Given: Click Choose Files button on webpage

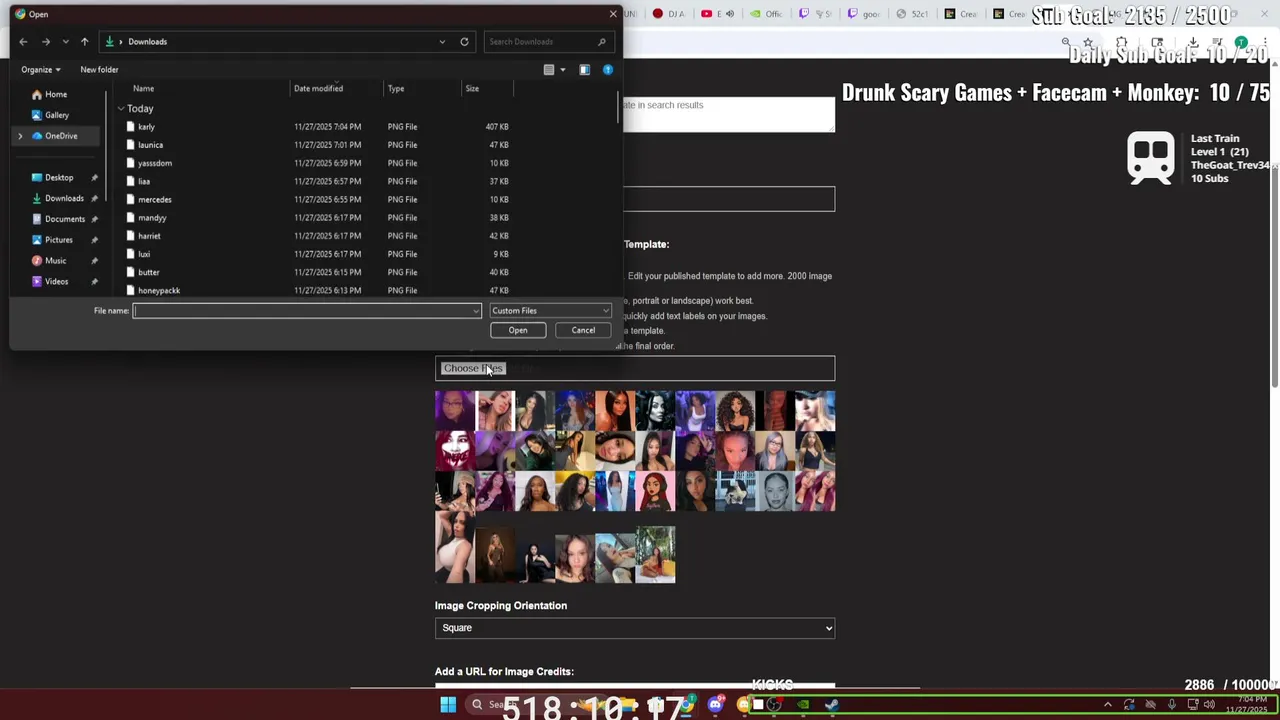Looking at the screenshot, I should coord(474,368).
